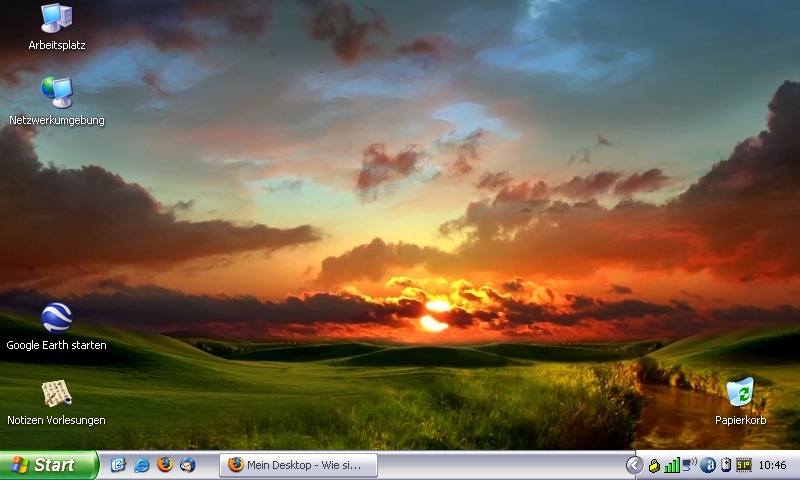Screen dimensions: 800x480
Task: Click the green signal strength bars icon
Action: (672, 465)
